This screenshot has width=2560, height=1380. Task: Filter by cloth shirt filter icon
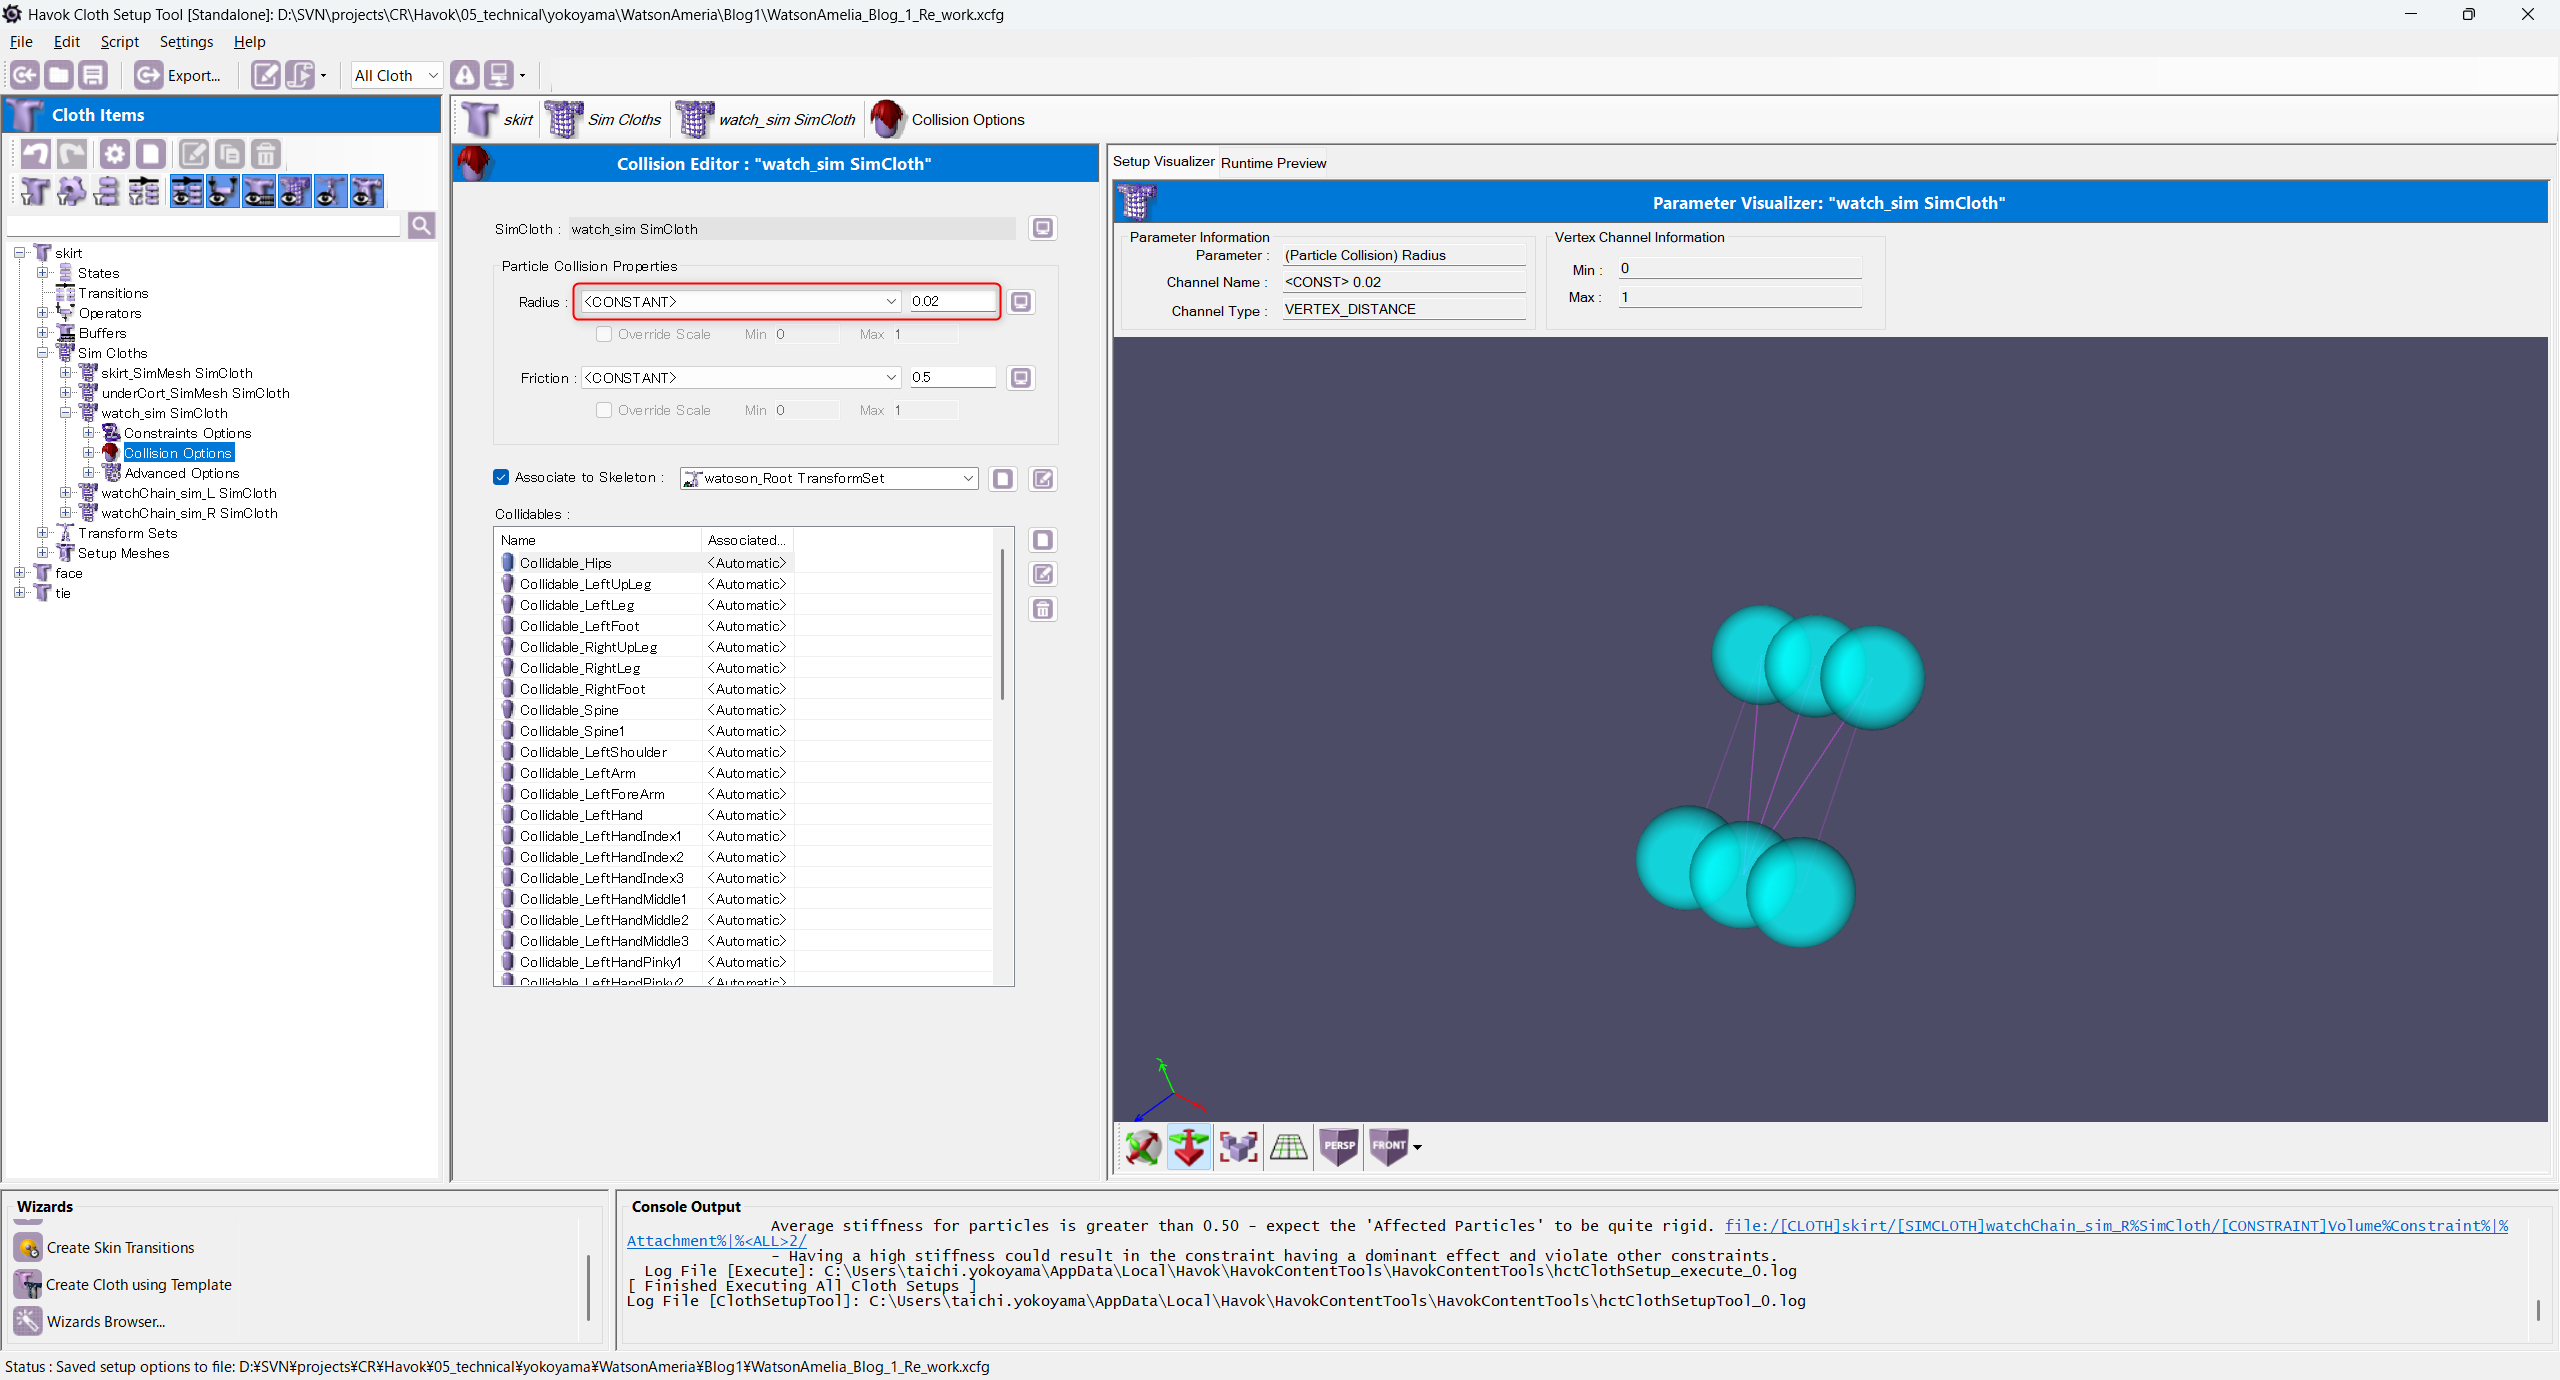pyautogui.click(x=34, y=191)
